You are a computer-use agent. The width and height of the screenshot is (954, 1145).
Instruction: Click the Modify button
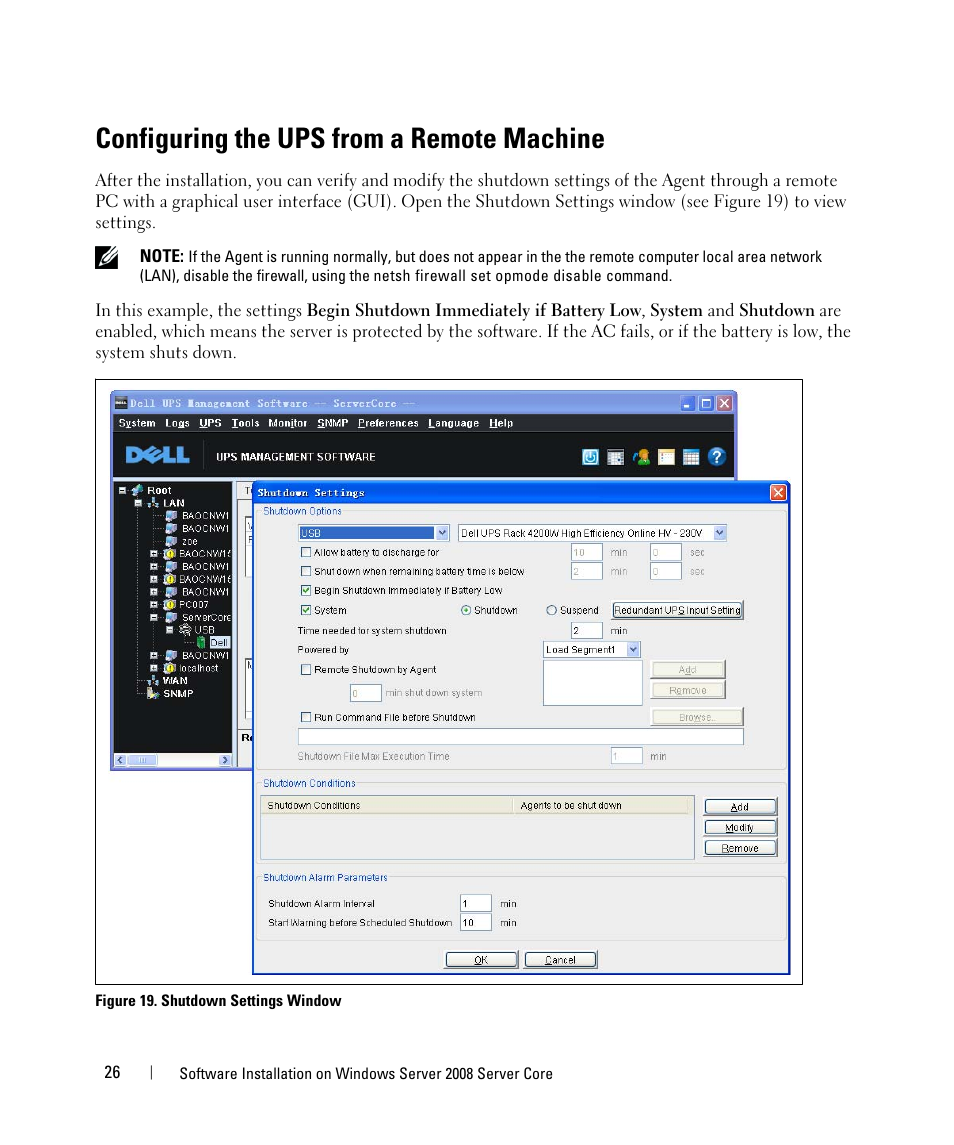click(740, 827)
